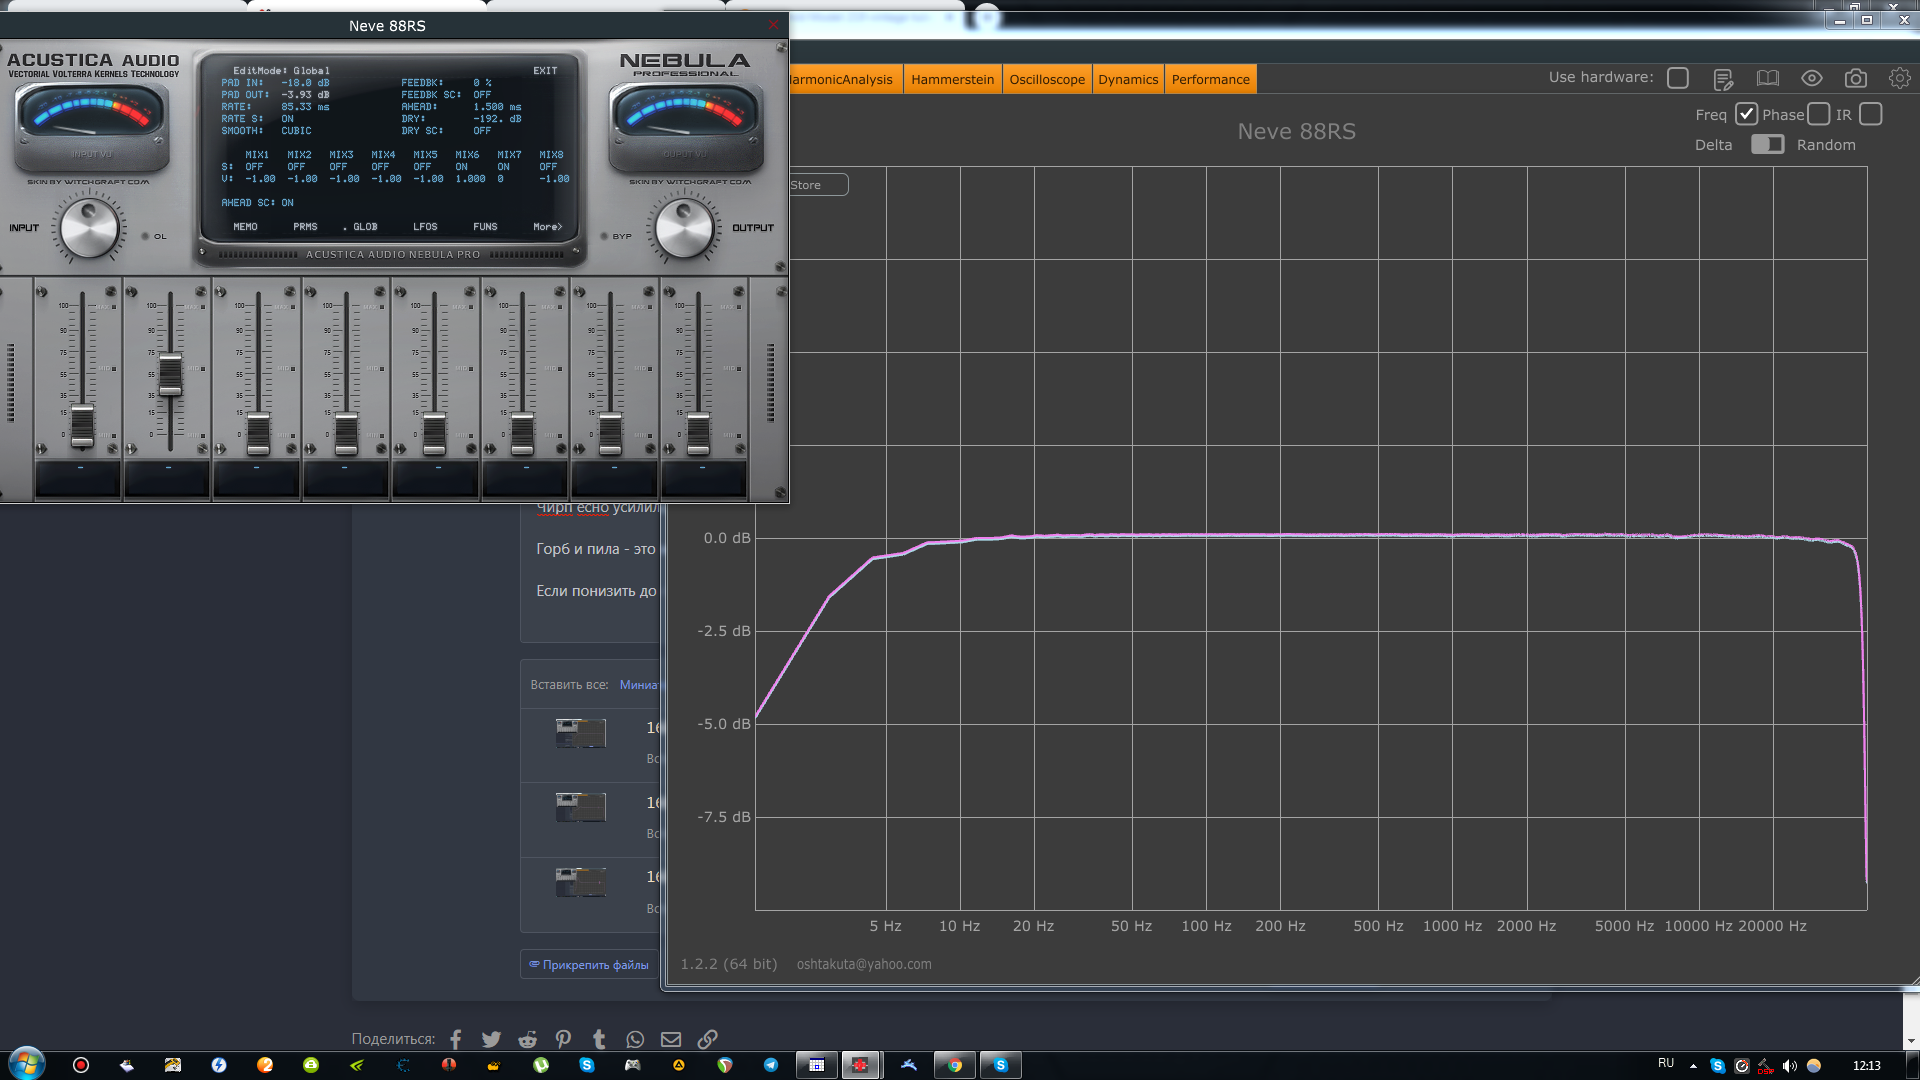Open the settings gear in the analyzer
The width and height of the screenshot is (1920, 1080).
click(x=1899, y=78)
